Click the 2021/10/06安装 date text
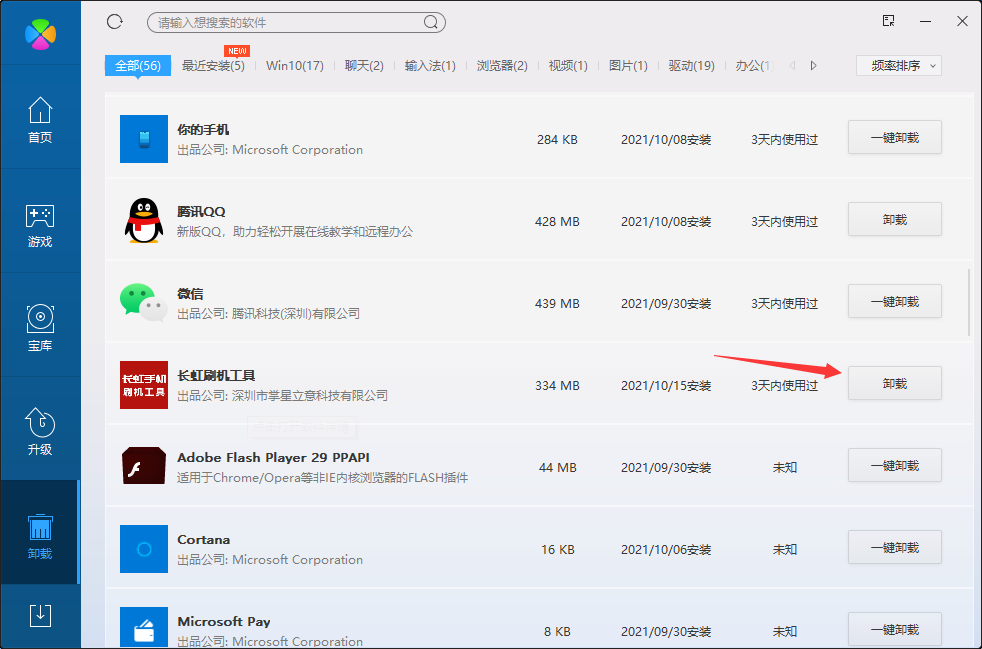Image resolution: width=982 pixels, height=649 pixels. tap(666, 550)
